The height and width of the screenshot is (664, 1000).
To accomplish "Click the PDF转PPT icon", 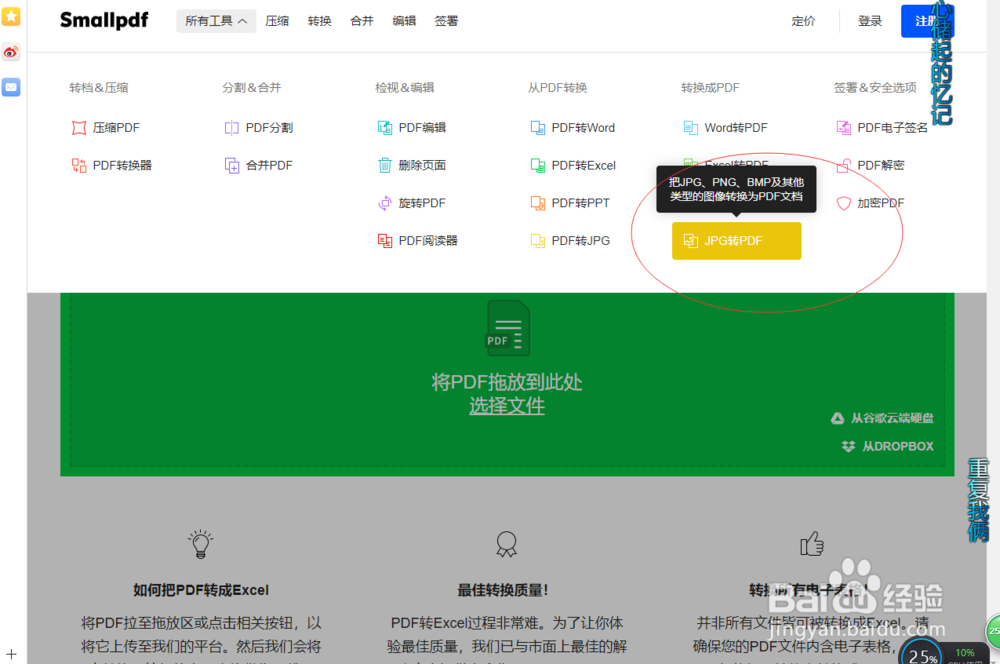I will tap(538, 203).
